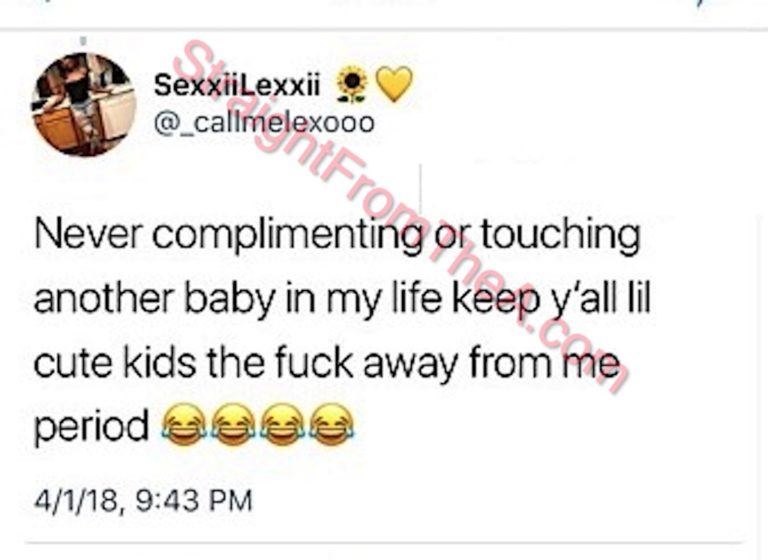Click the SexxiiLexxii display name

[x=237, y=85]
